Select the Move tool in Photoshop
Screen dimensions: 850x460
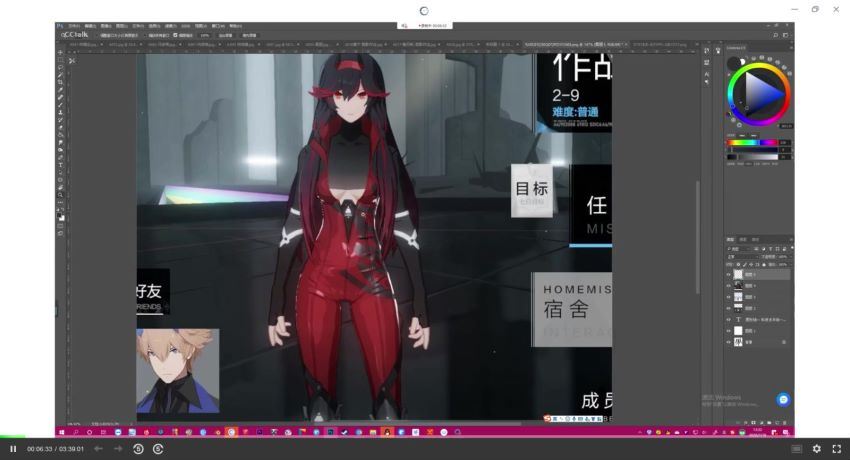pos(60,53)
